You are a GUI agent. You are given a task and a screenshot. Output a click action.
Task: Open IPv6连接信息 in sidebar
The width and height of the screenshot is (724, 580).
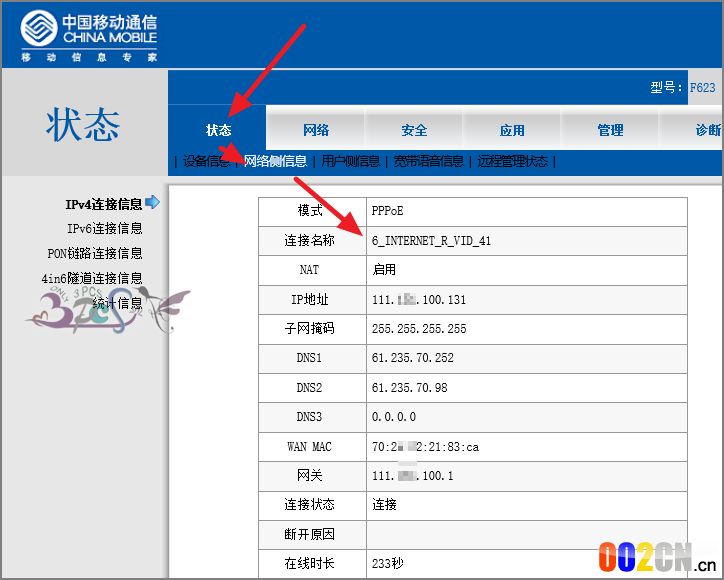pyautogui.click(x=105, y=228)
